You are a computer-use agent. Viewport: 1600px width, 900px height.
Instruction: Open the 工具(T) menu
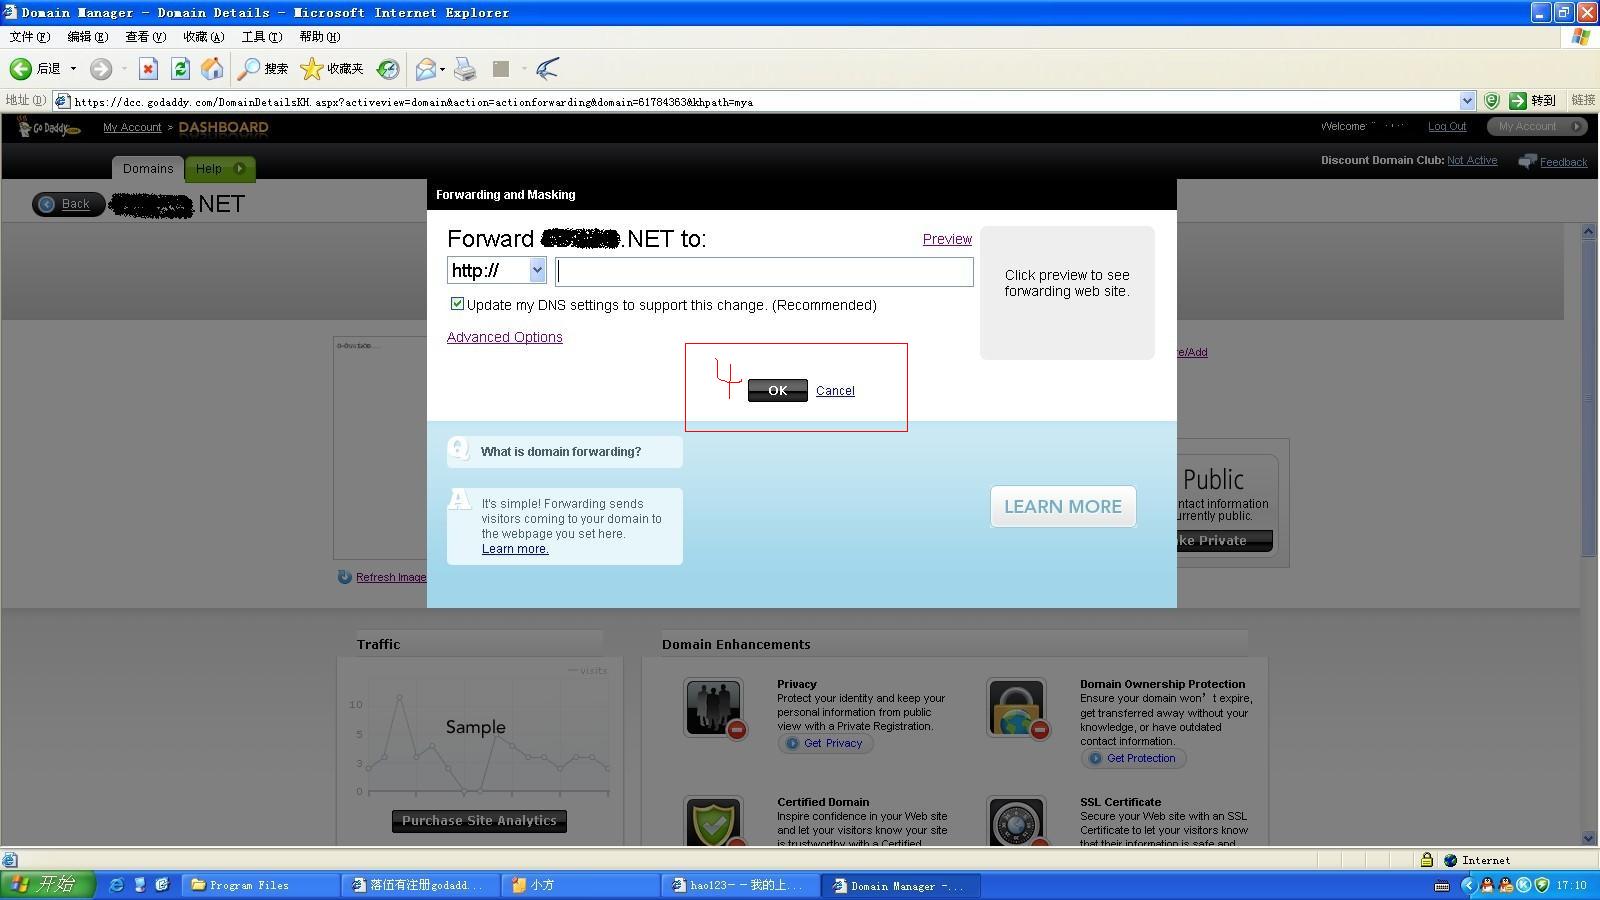261,37
